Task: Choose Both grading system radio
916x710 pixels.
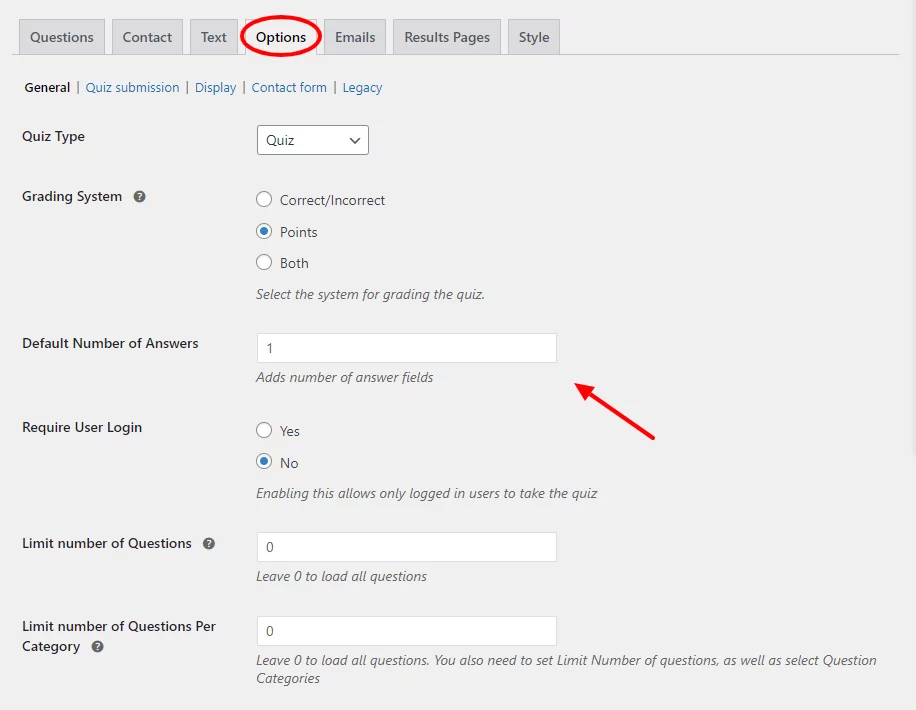Action: click(x=264, y=262)
